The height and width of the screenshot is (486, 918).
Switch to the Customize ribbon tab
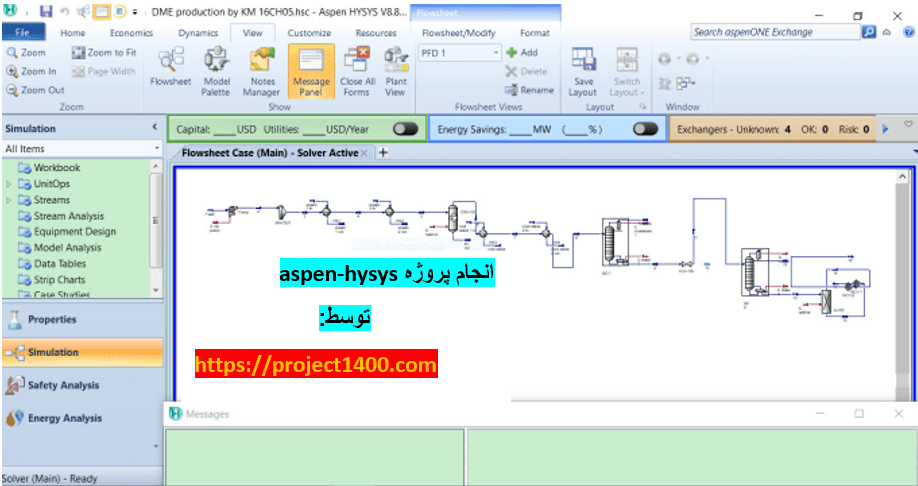tap(309, 33)
